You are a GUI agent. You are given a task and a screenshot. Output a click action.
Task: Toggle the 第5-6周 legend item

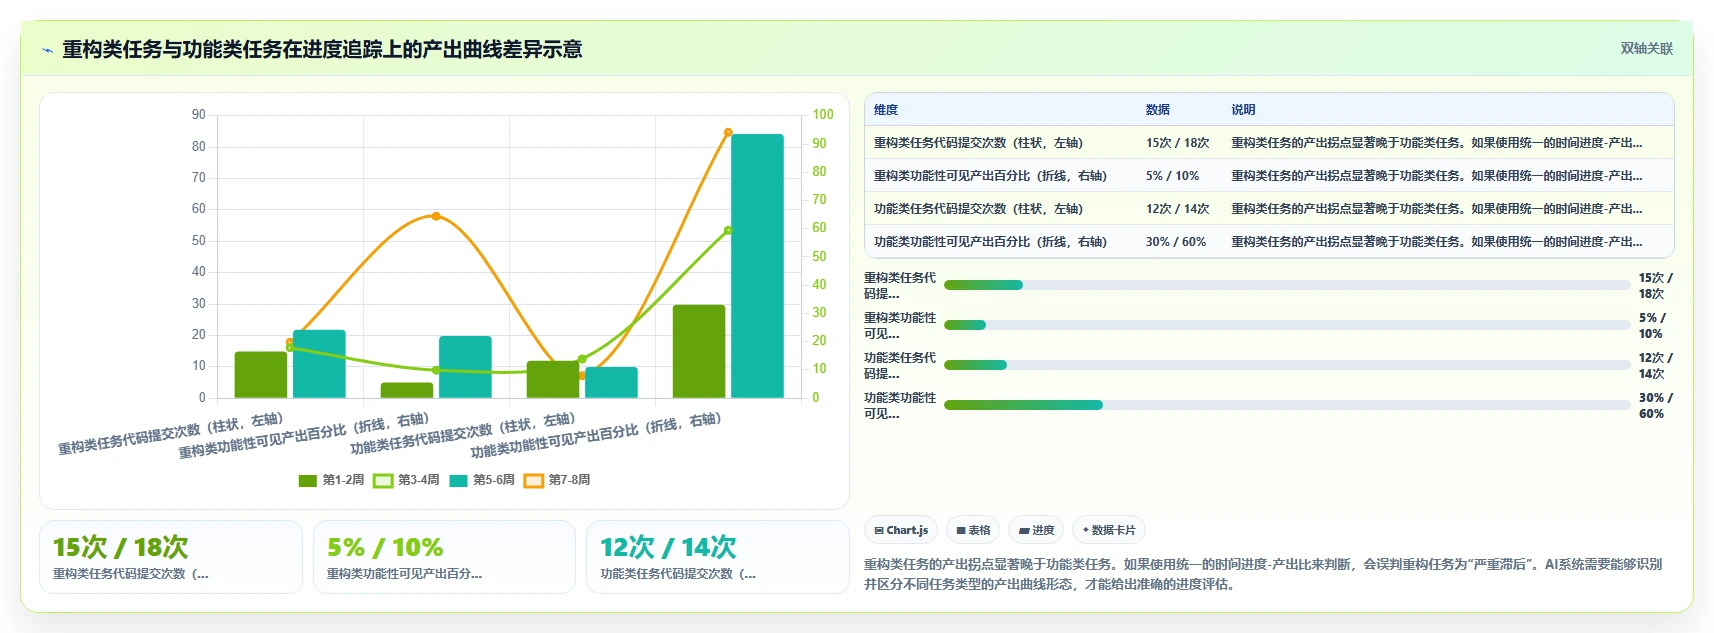coord(482,480)
